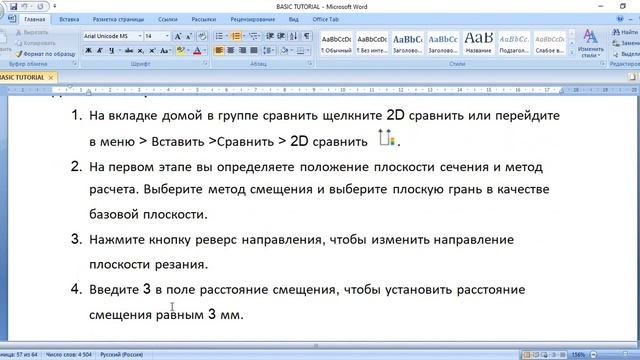Screen dimensions: 640x360
Task: Open the bullet list dropdown
Action: coord(227,36)
